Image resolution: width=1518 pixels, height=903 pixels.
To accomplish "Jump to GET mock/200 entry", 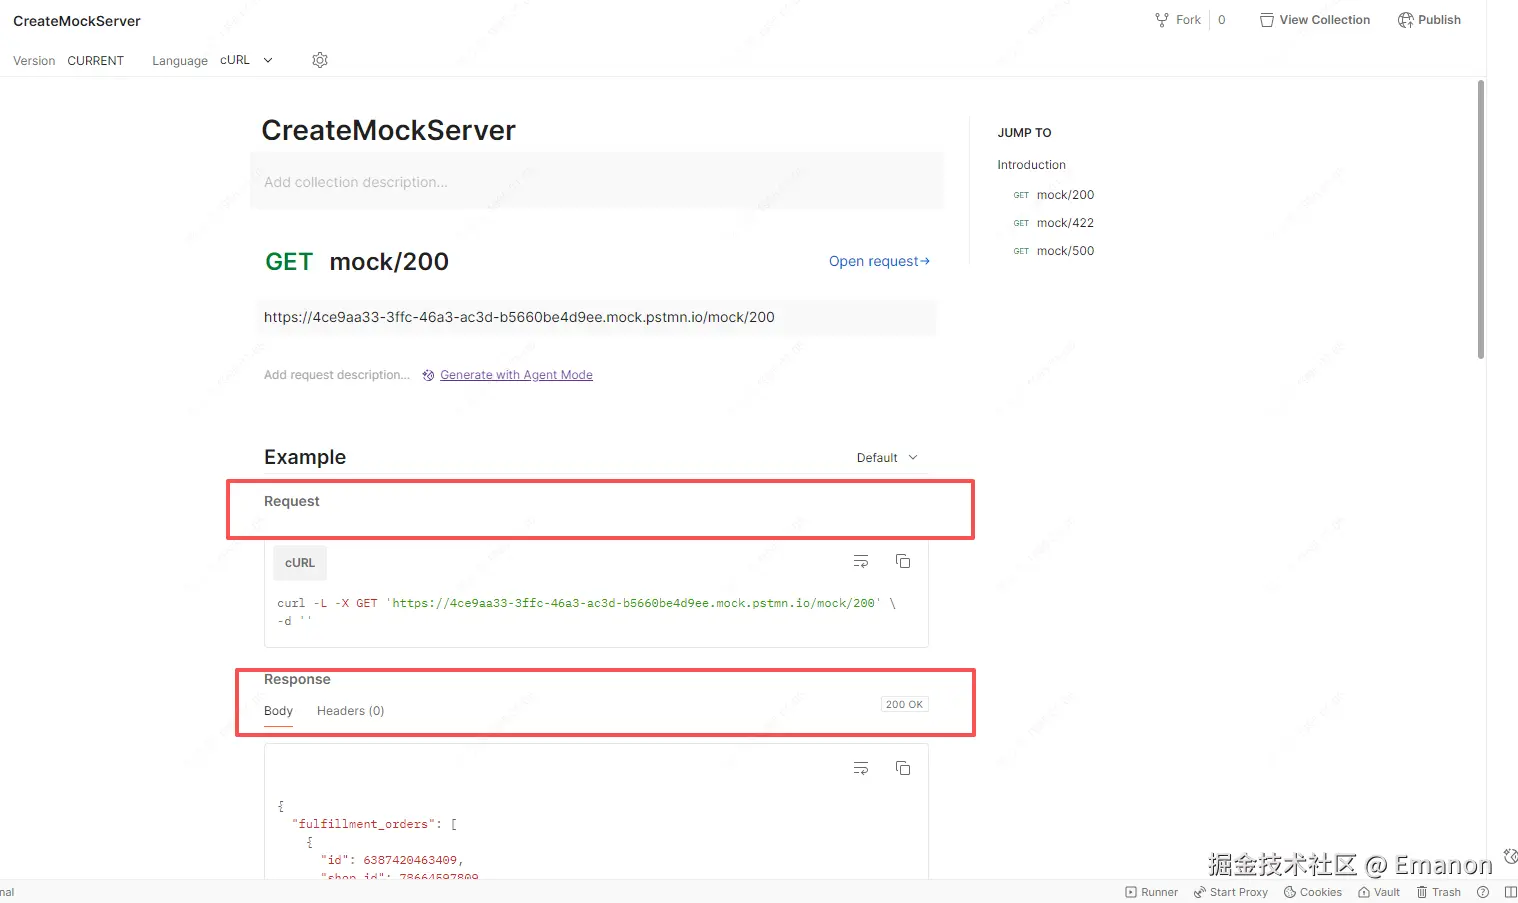I will 1054,195.
